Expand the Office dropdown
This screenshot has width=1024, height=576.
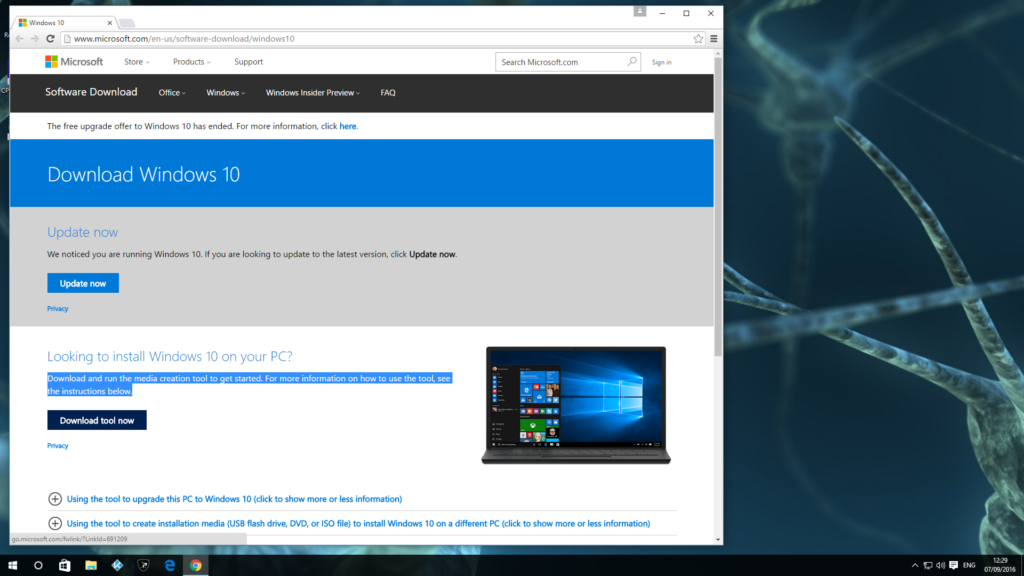[172, 93]
